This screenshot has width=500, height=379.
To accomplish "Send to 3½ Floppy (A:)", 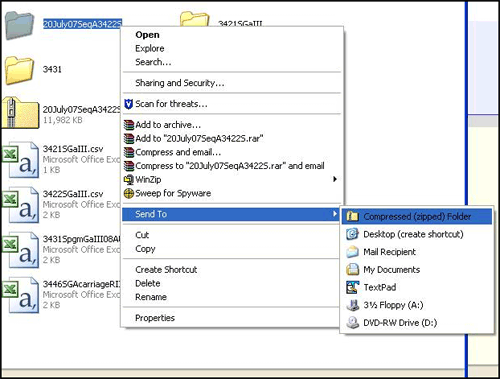I will [x=417, y=305].
